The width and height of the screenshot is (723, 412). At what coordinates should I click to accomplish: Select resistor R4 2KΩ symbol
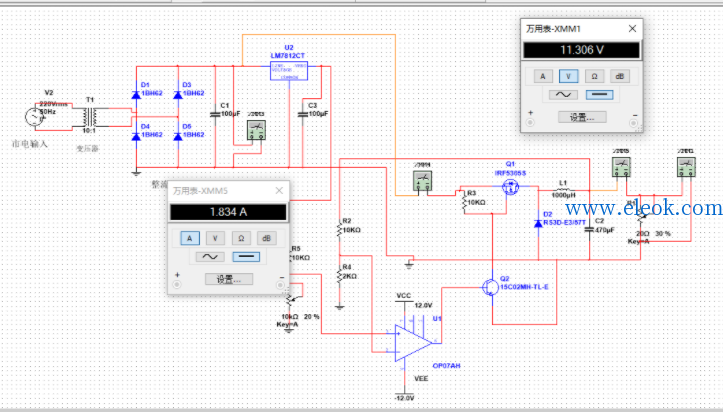(x=340, y=276)
